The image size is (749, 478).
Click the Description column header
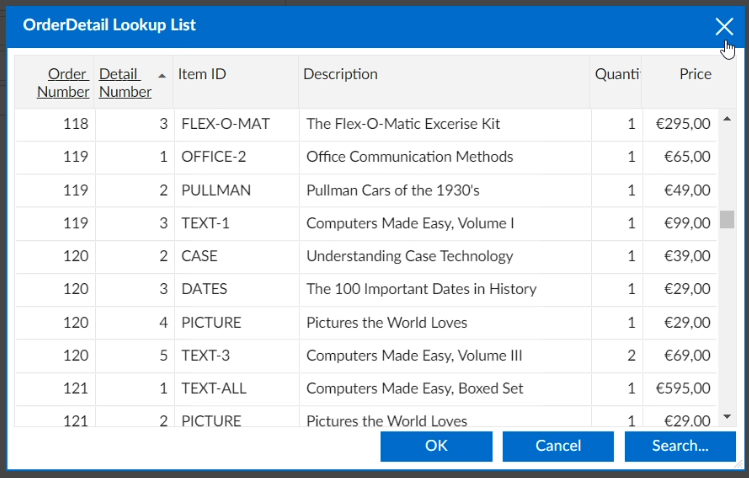pos(340,74)
